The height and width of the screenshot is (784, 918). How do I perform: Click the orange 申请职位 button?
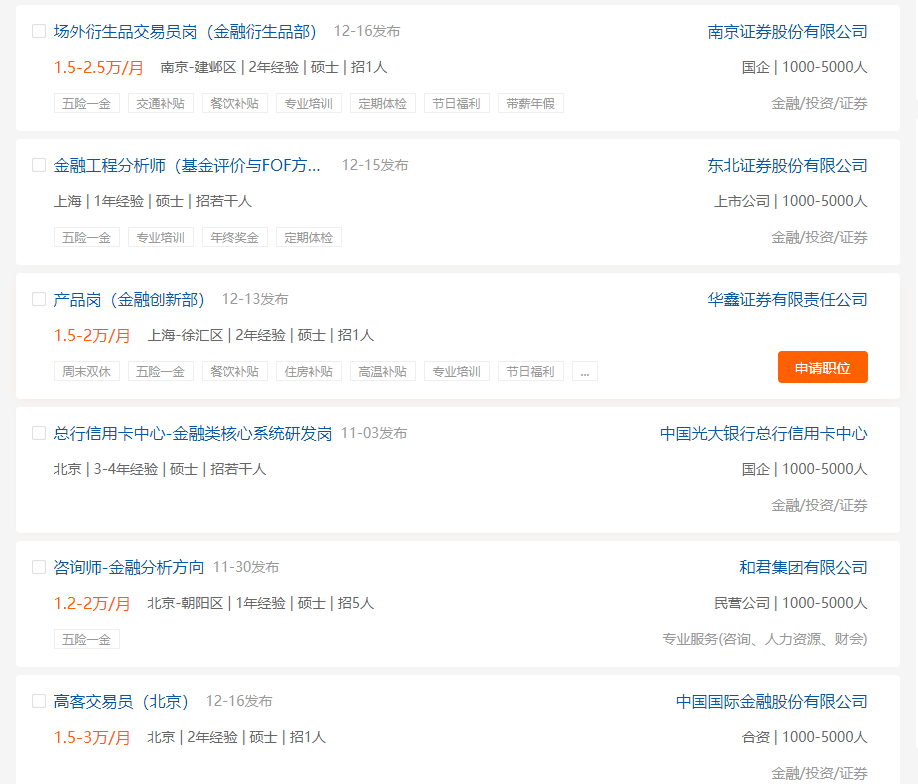tap(822, 367)
